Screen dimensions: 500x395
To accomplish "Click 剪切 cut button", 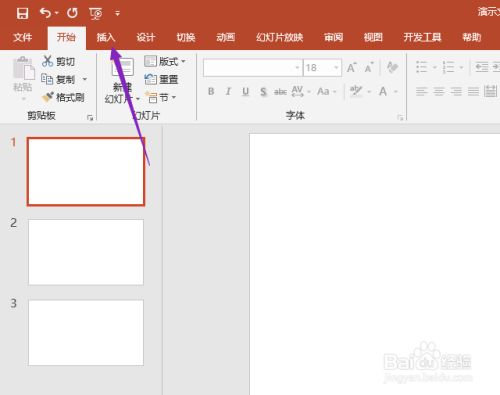I will 58,61.
